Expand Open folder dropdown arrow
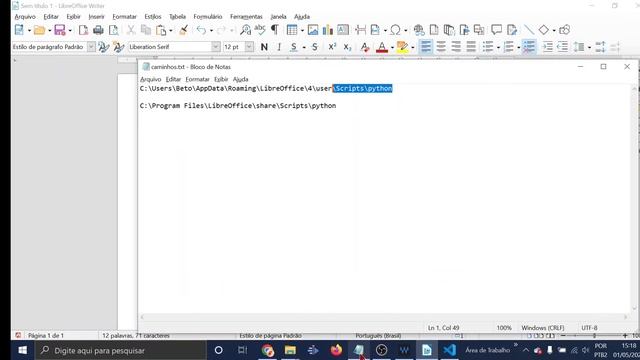The height and width of the screenshot is (360, 640). click(x=49, y=30)
